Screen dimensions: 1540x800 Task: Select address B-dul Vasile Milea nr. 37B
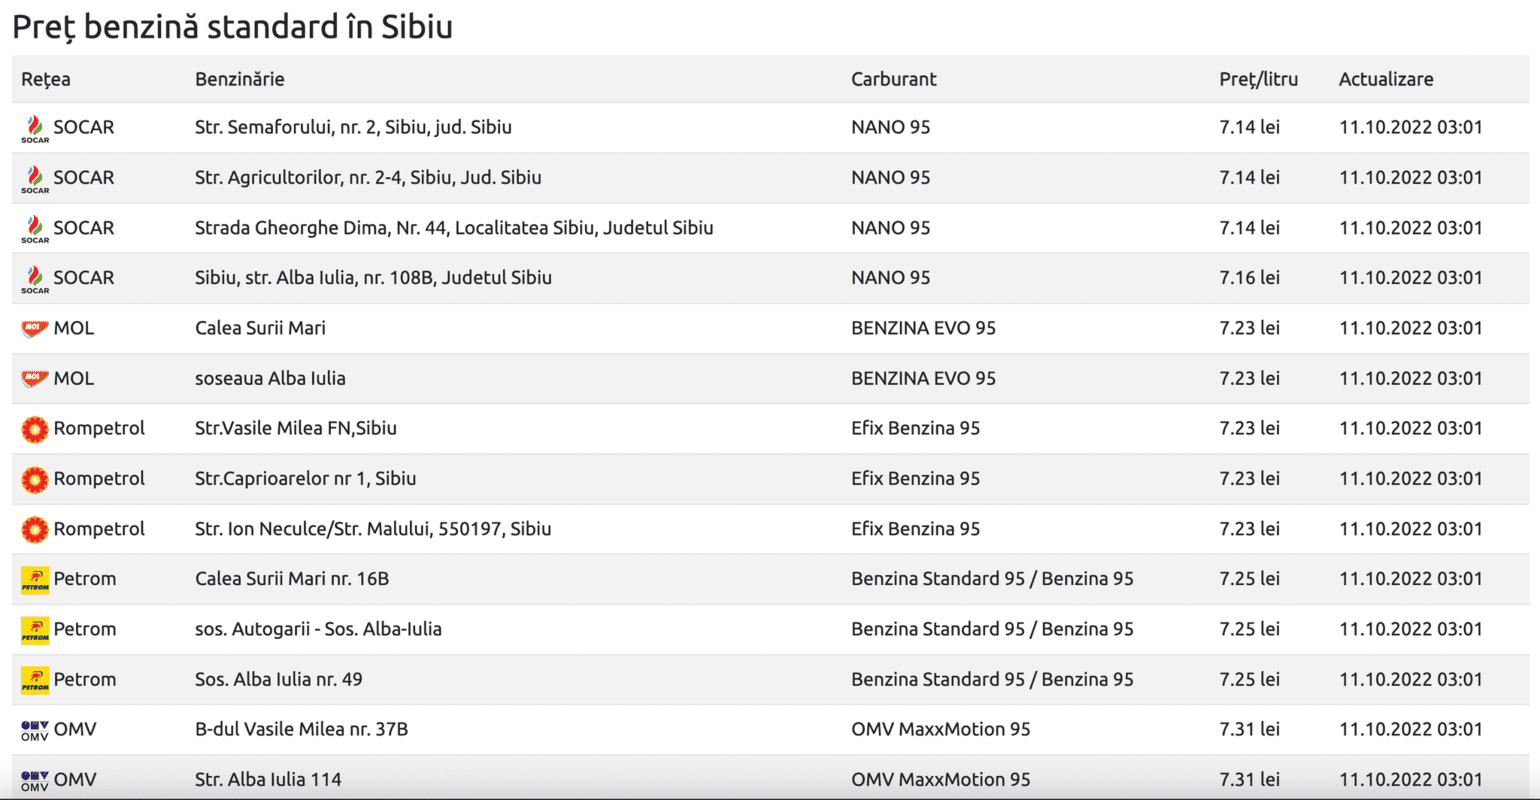pos(301,729)
